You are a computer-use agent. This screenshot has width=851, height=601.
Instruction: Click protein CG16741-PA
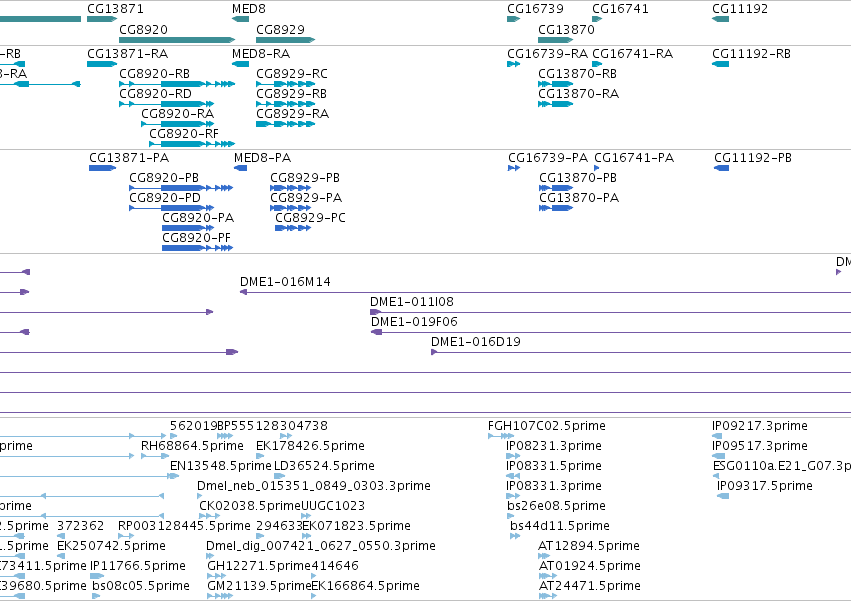tap(634, 158)
